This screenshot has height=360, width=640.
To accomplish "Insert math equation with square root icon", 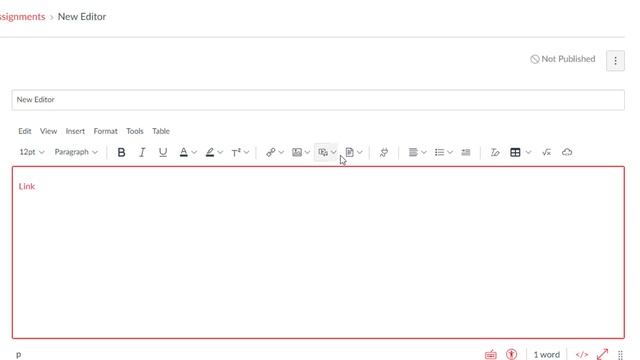I will [x=547, y=152].
